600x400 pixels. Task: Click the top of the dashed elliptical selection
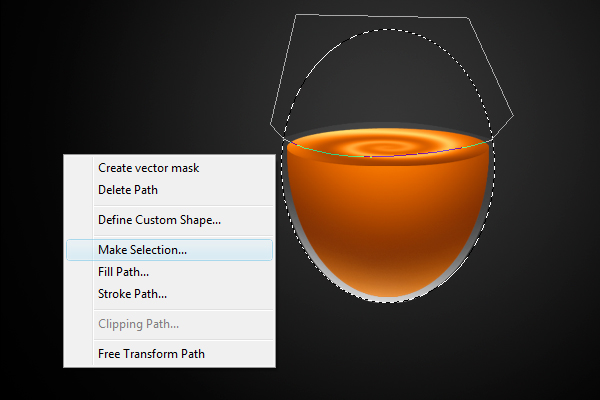click(x=388, y=29)
